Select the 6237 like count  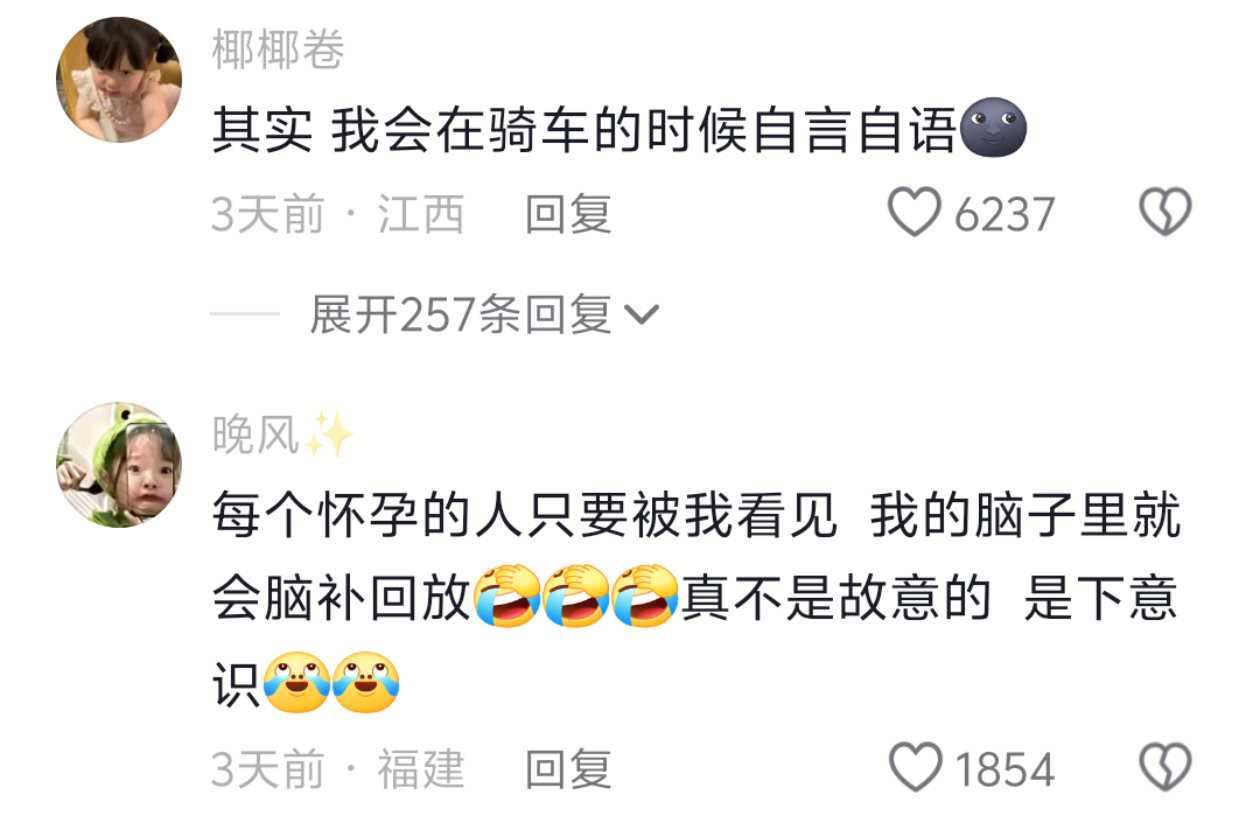1004,214
